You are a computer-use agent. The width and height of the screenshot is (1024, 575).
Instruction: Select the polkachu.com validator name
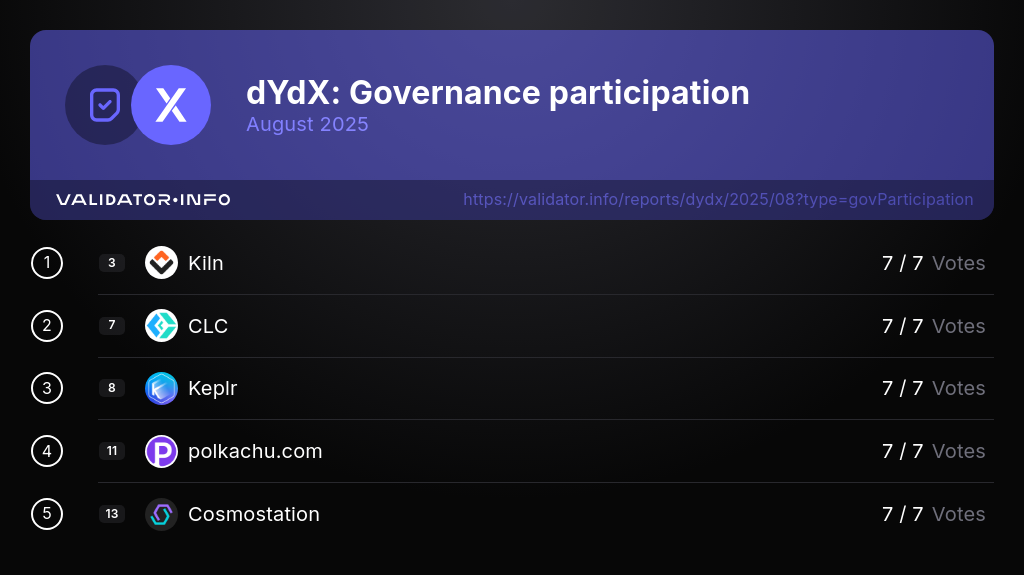click(x=255, y=451)
